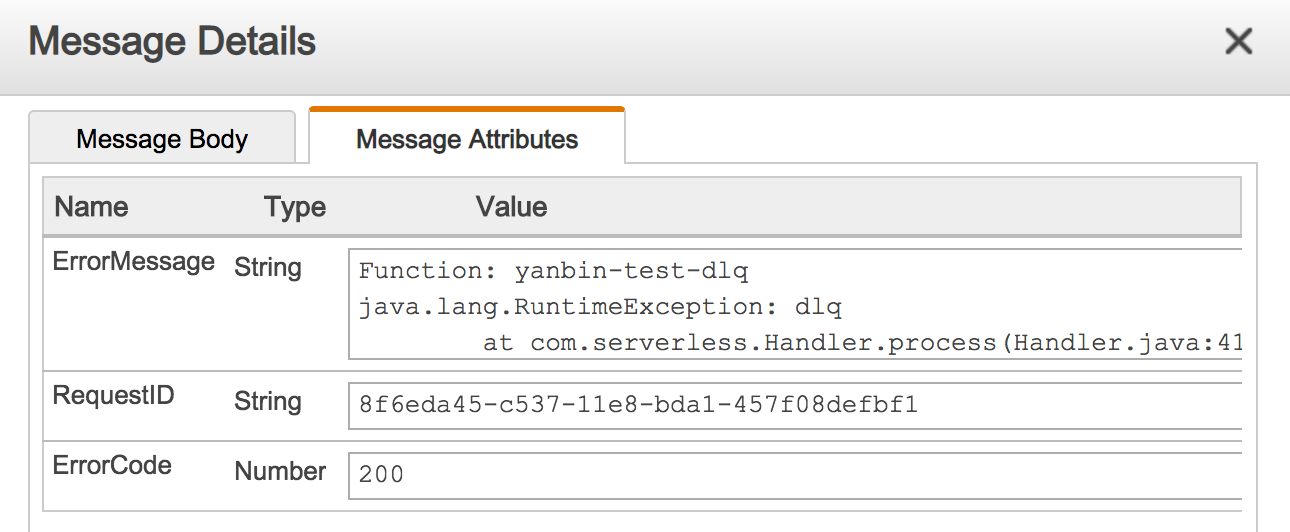Select the ErrorMessage attribute name

point(133,262)
